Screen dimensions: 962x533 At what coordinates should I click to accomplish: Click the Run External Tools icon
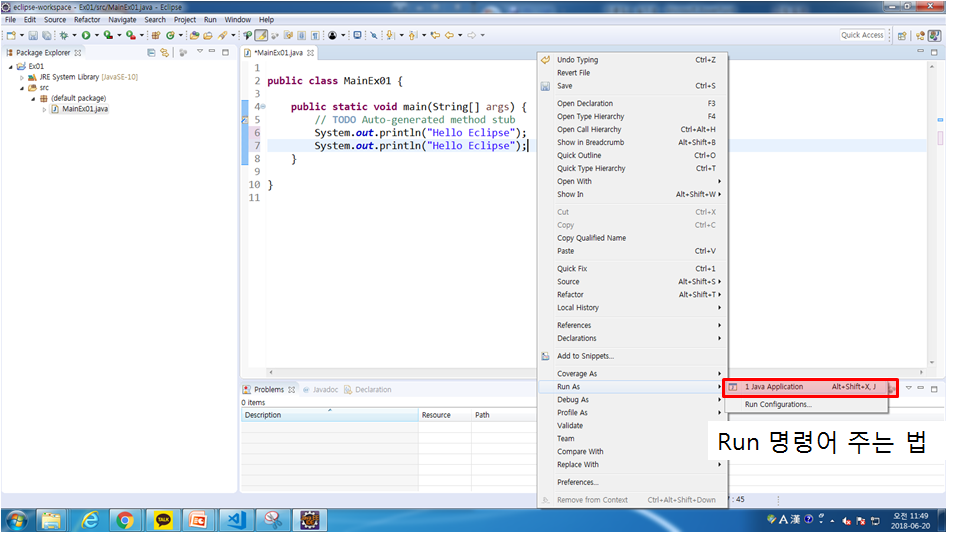(x=131, y=36)
